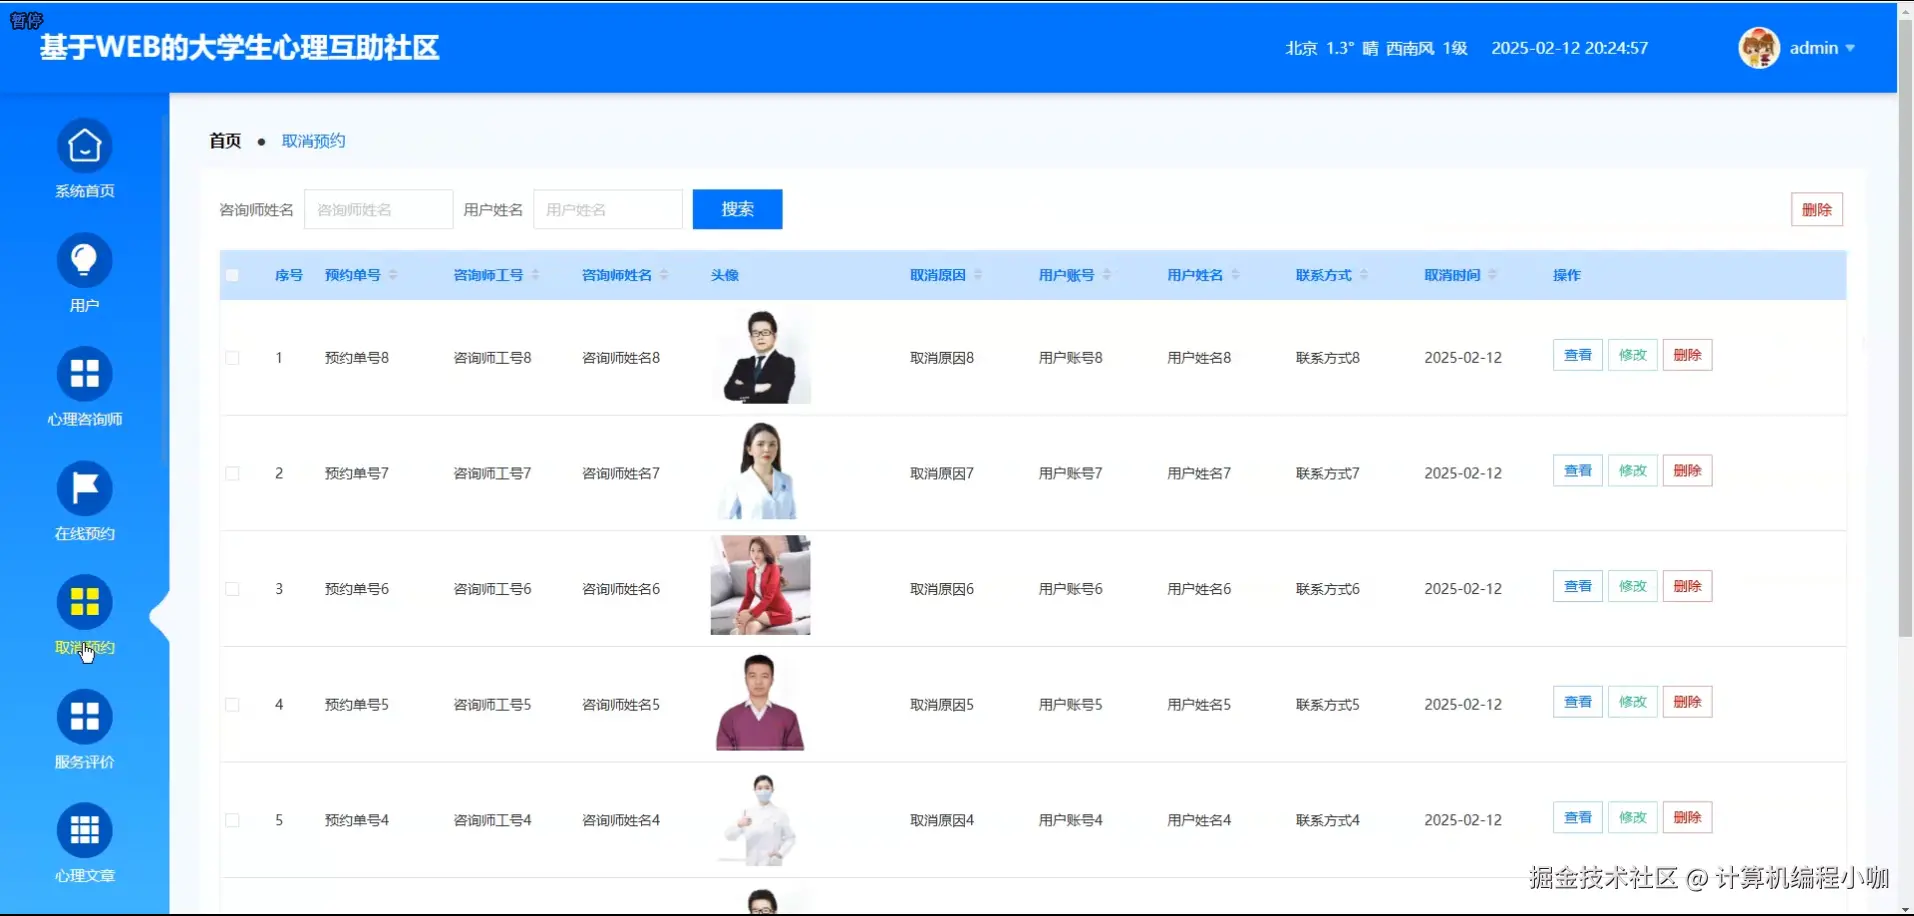Open the 首页 breadcrumb item
The image size is (1914, 916).
[224, 140]
